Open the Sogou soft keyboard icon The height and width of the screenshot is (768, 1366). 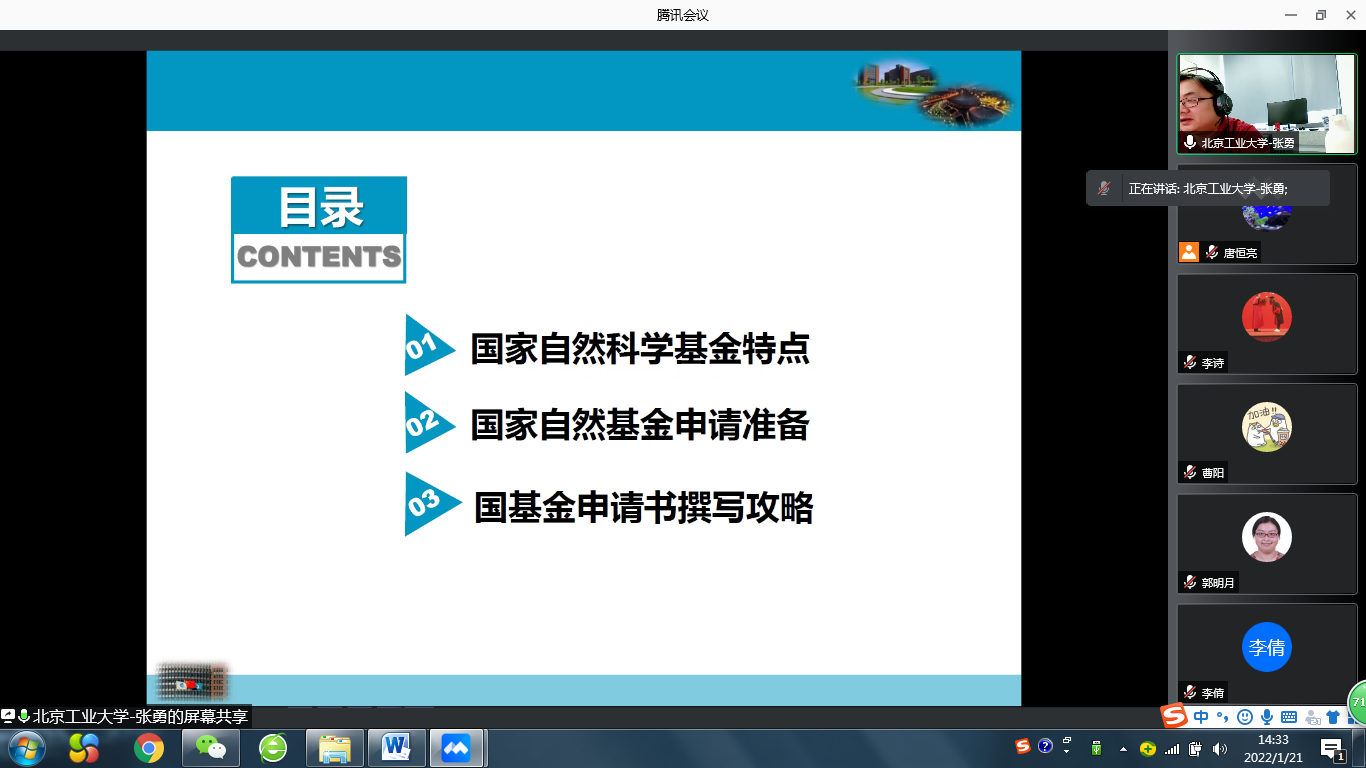(1289, 717)
